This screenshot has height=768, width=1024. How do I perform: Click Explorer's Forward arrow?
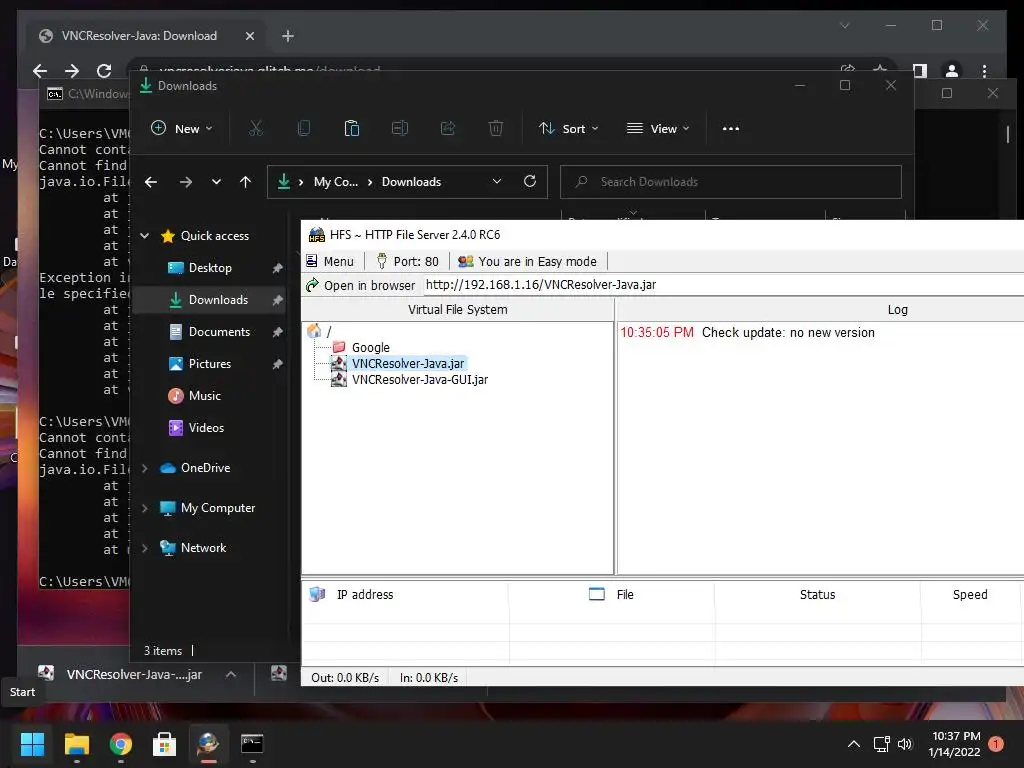point(186,182)
